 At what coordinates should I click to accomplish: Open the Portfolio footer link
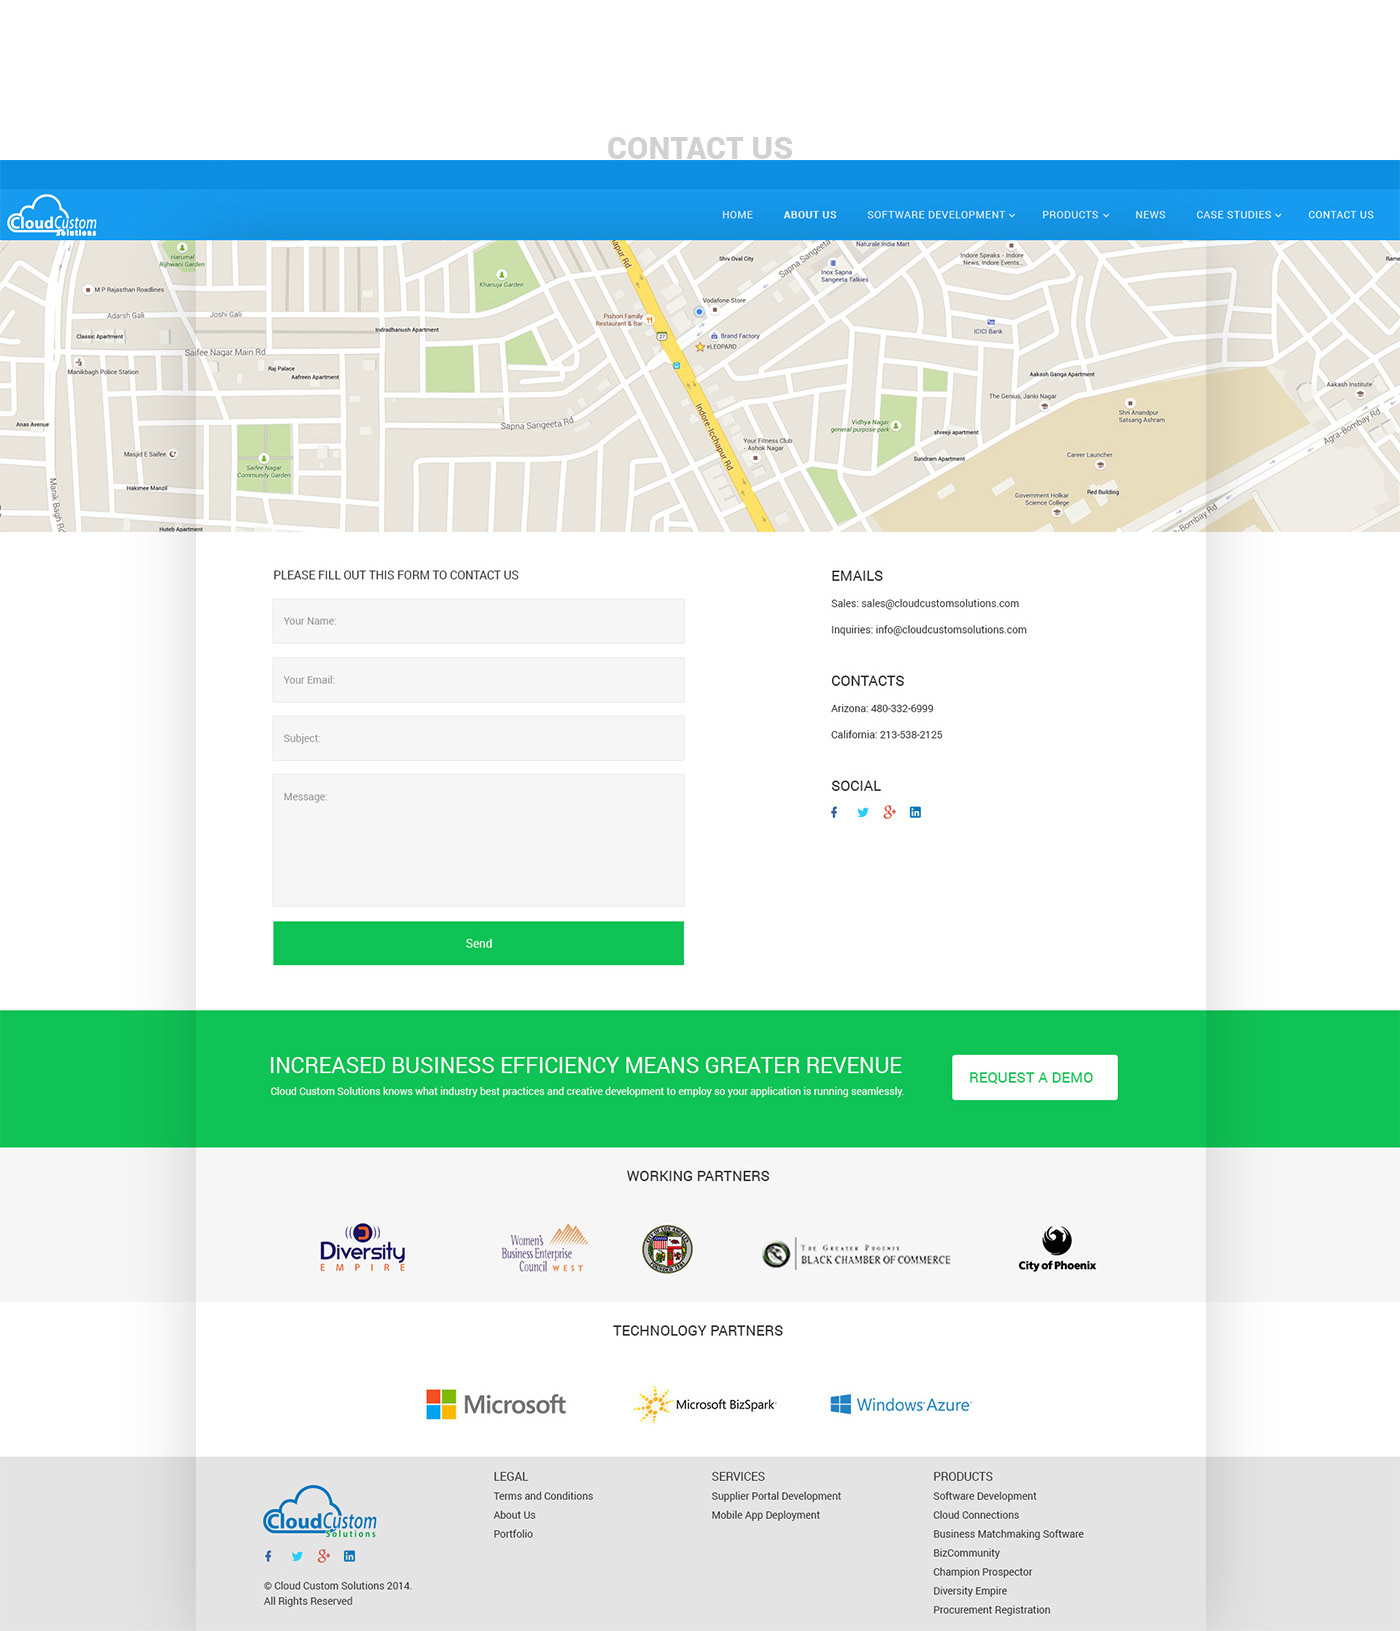point(513,1534)
